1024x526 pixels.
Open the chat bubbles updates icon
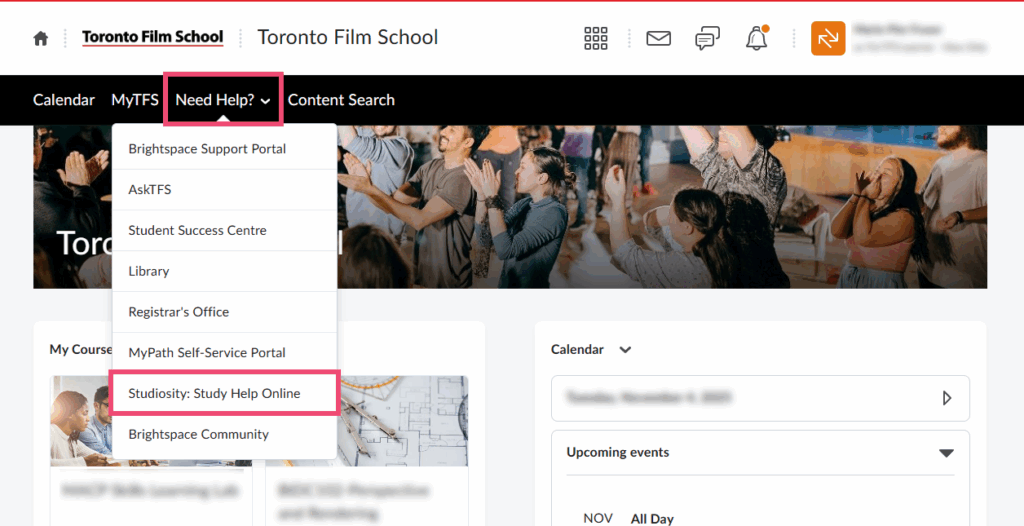(707, 38)
